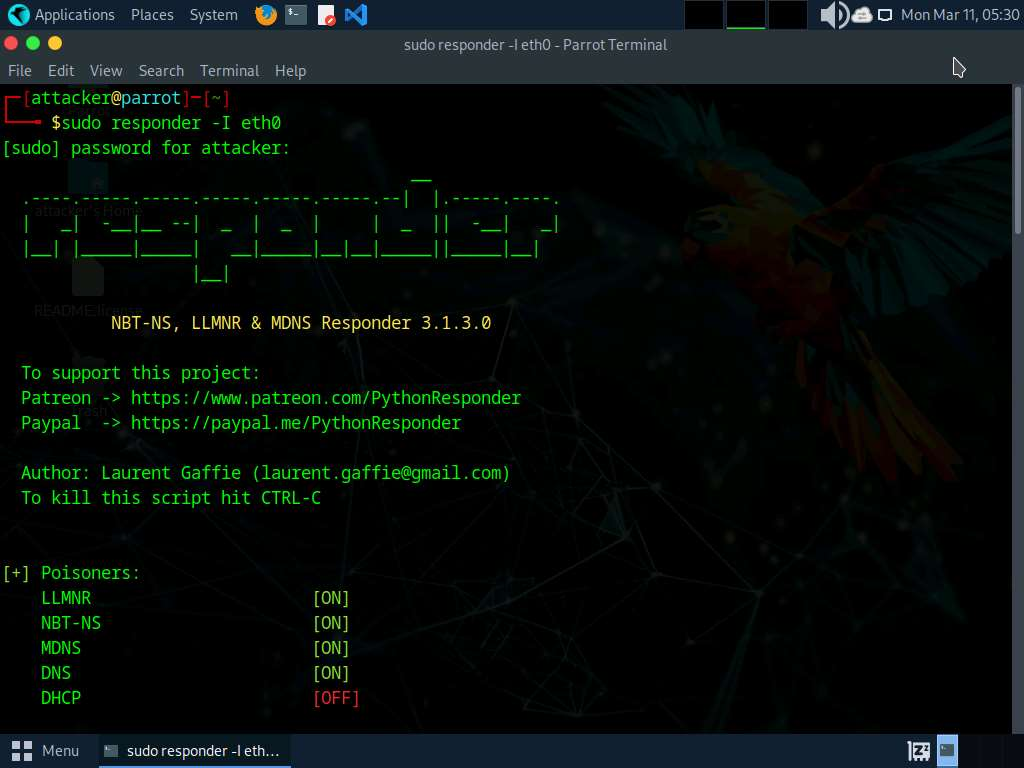
Task: Open the cloud network status icon
Action: (862, 15)
